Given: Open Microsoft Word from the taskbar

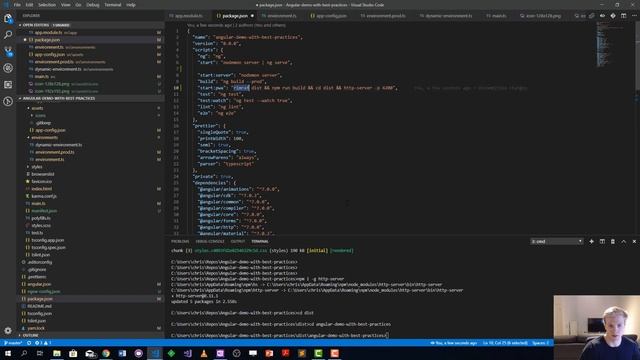Looking at the screenshot, I should tap(122, 353).
